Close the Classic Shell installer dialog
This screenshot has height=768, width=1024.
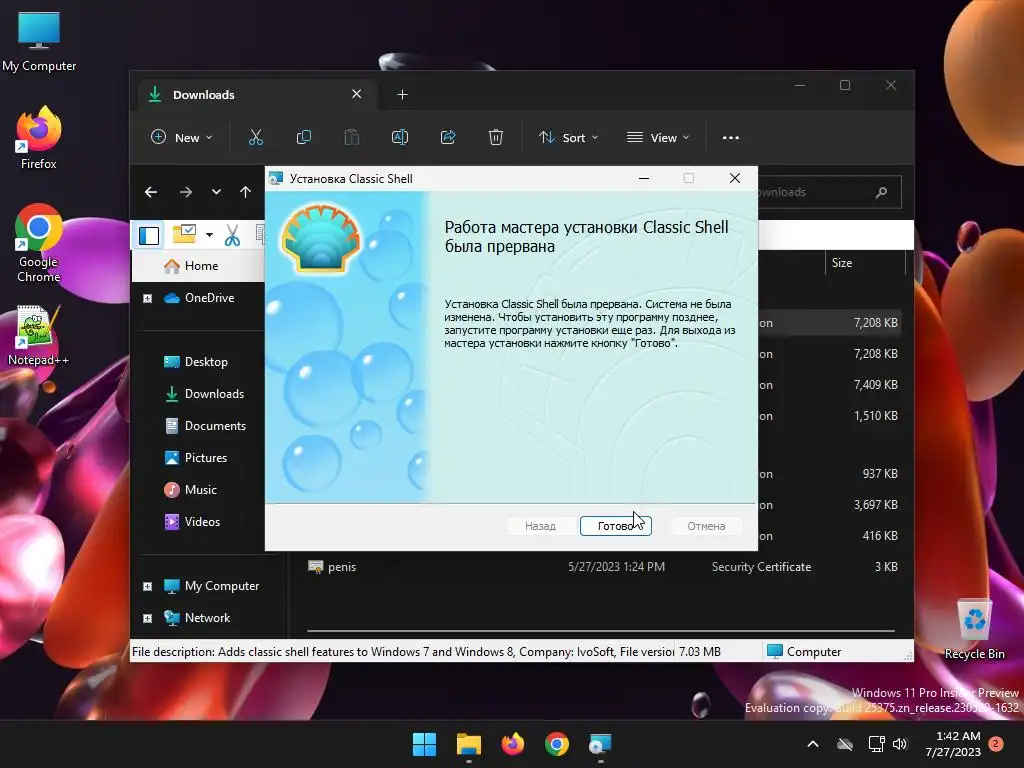[x=735, y=178]
